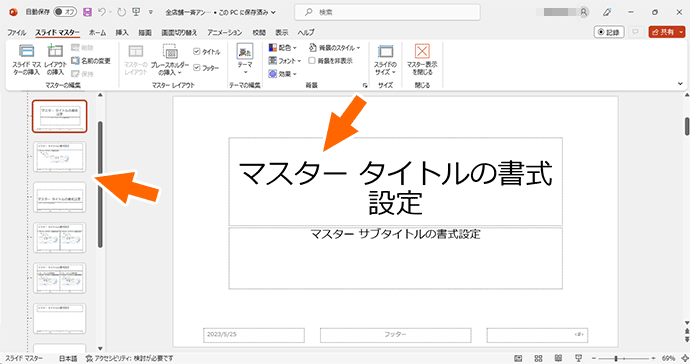Switch to Normal view in status bar
This screenshot has height=364, width=690.
(x=518, y=358)
